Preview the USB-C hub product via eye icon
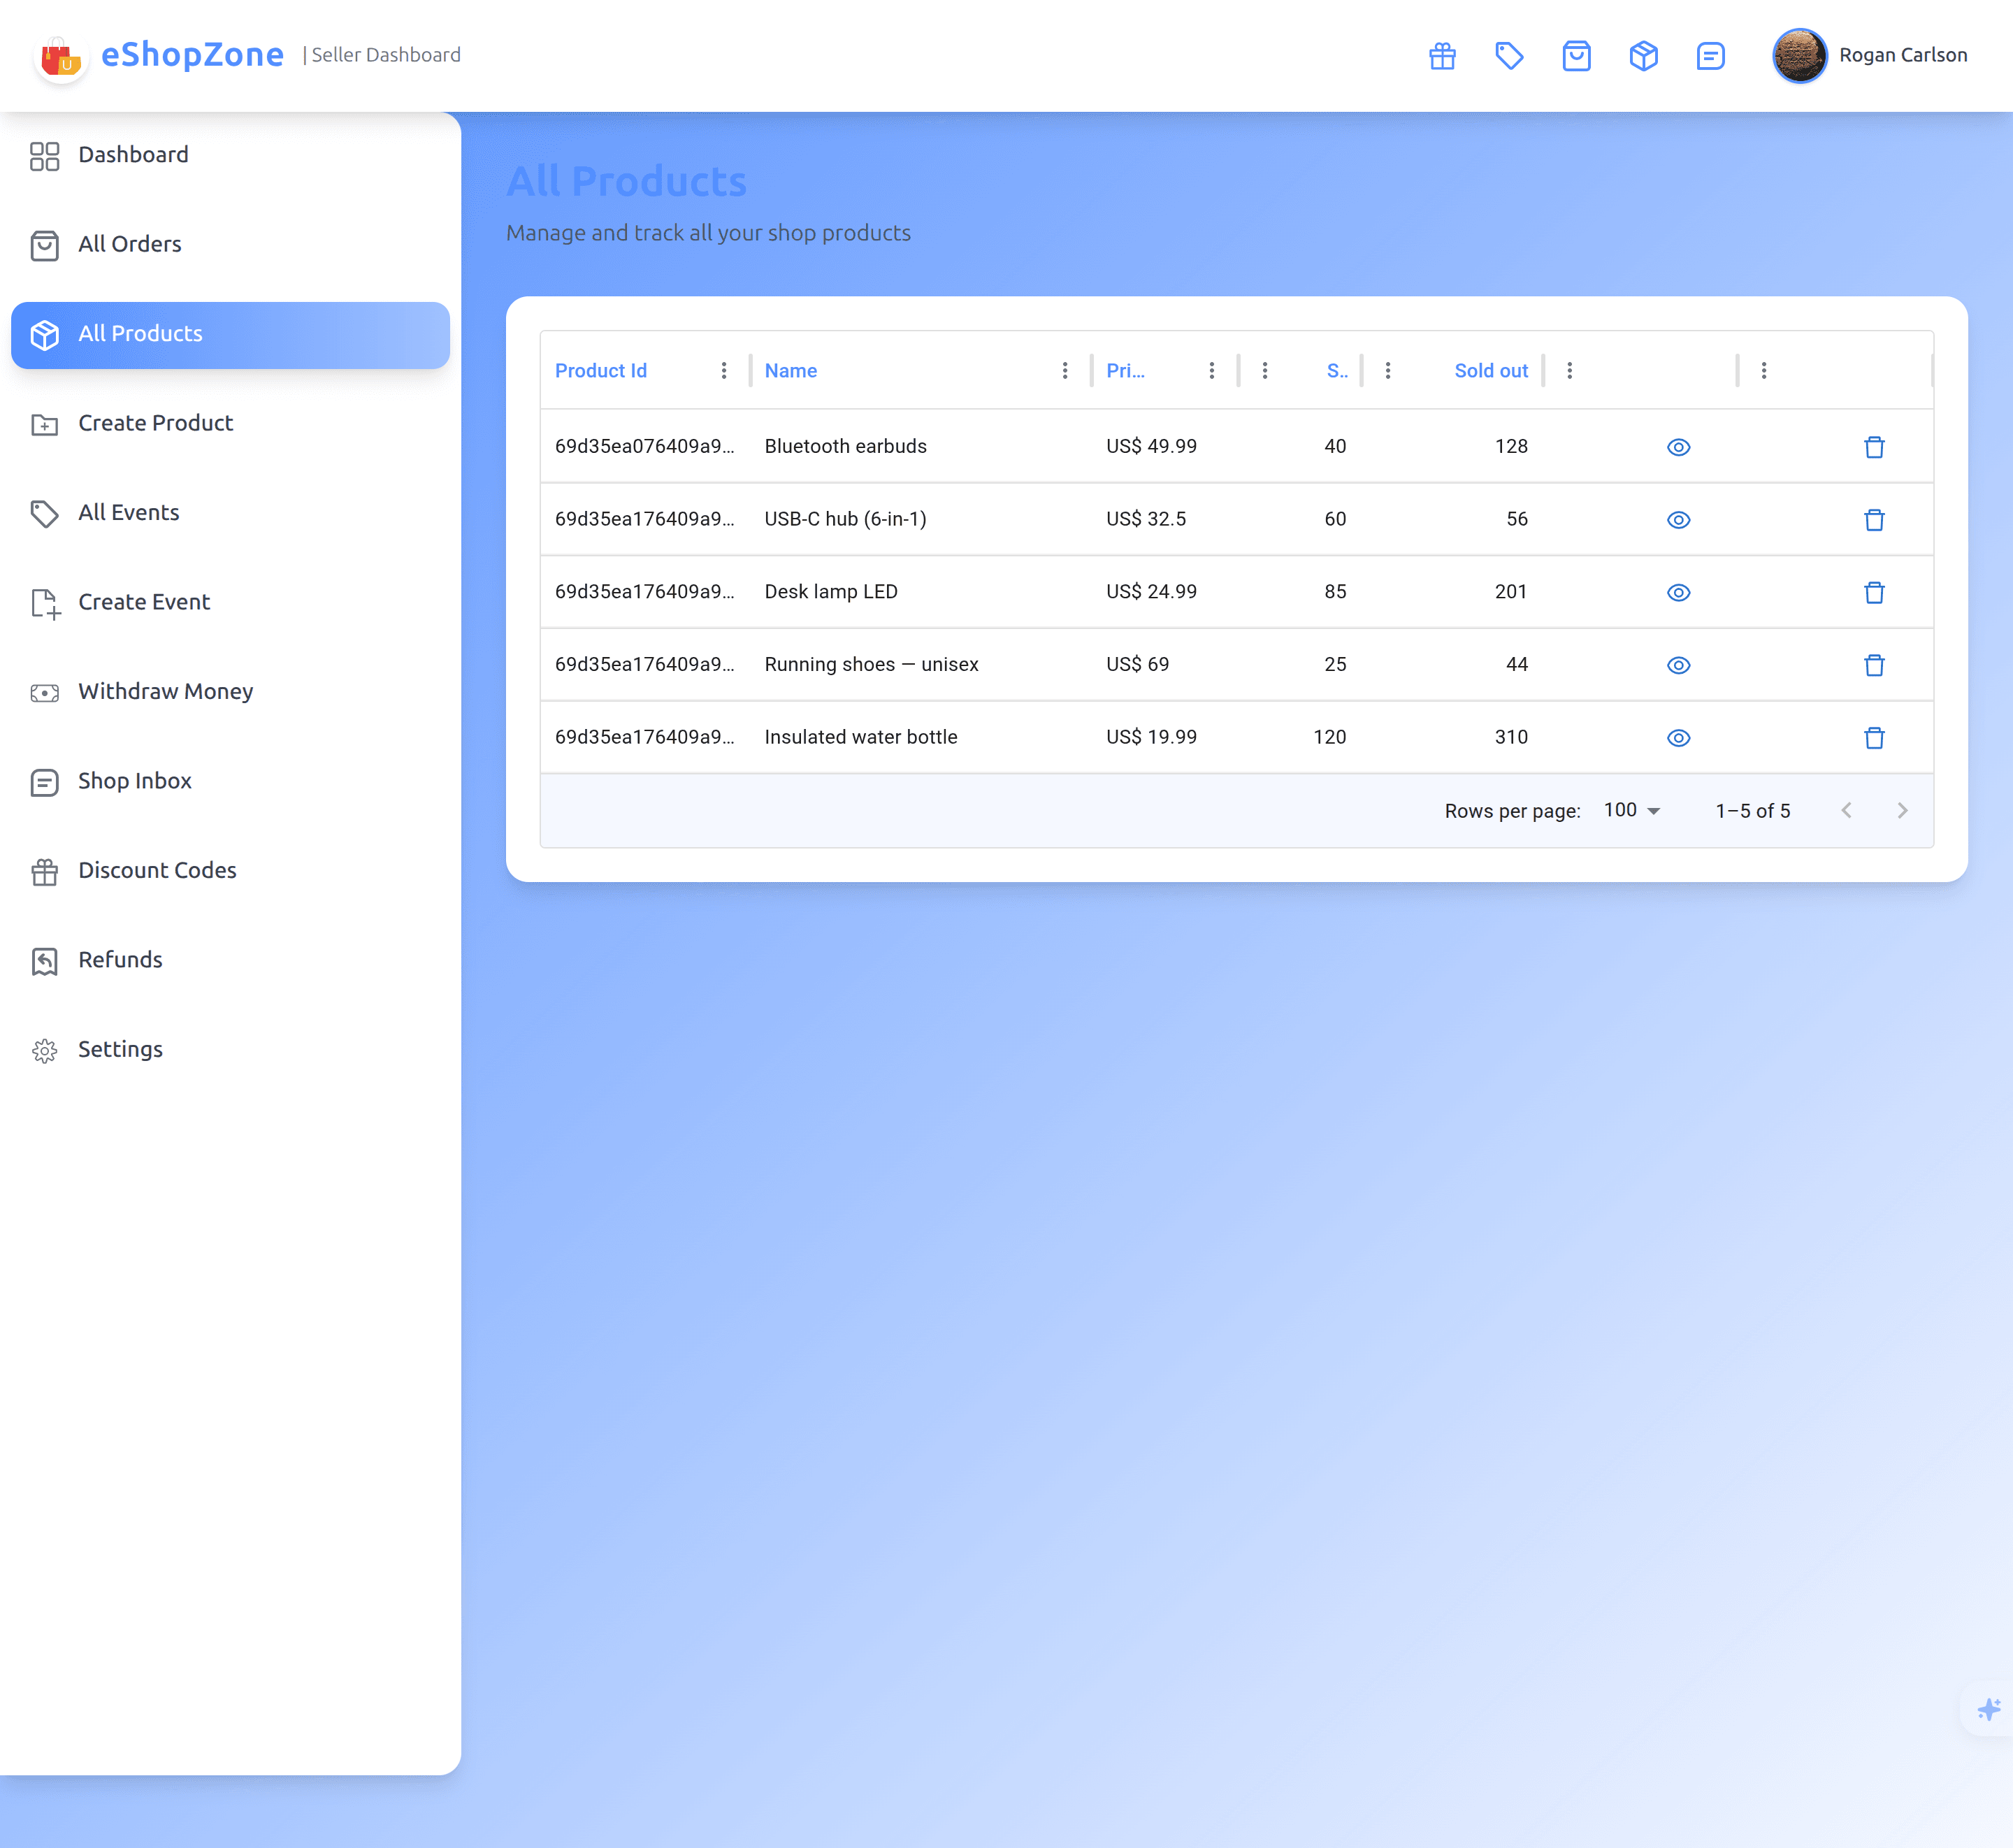Viewport: 2013px width, 1848px height. click(x=1678, y=520)
